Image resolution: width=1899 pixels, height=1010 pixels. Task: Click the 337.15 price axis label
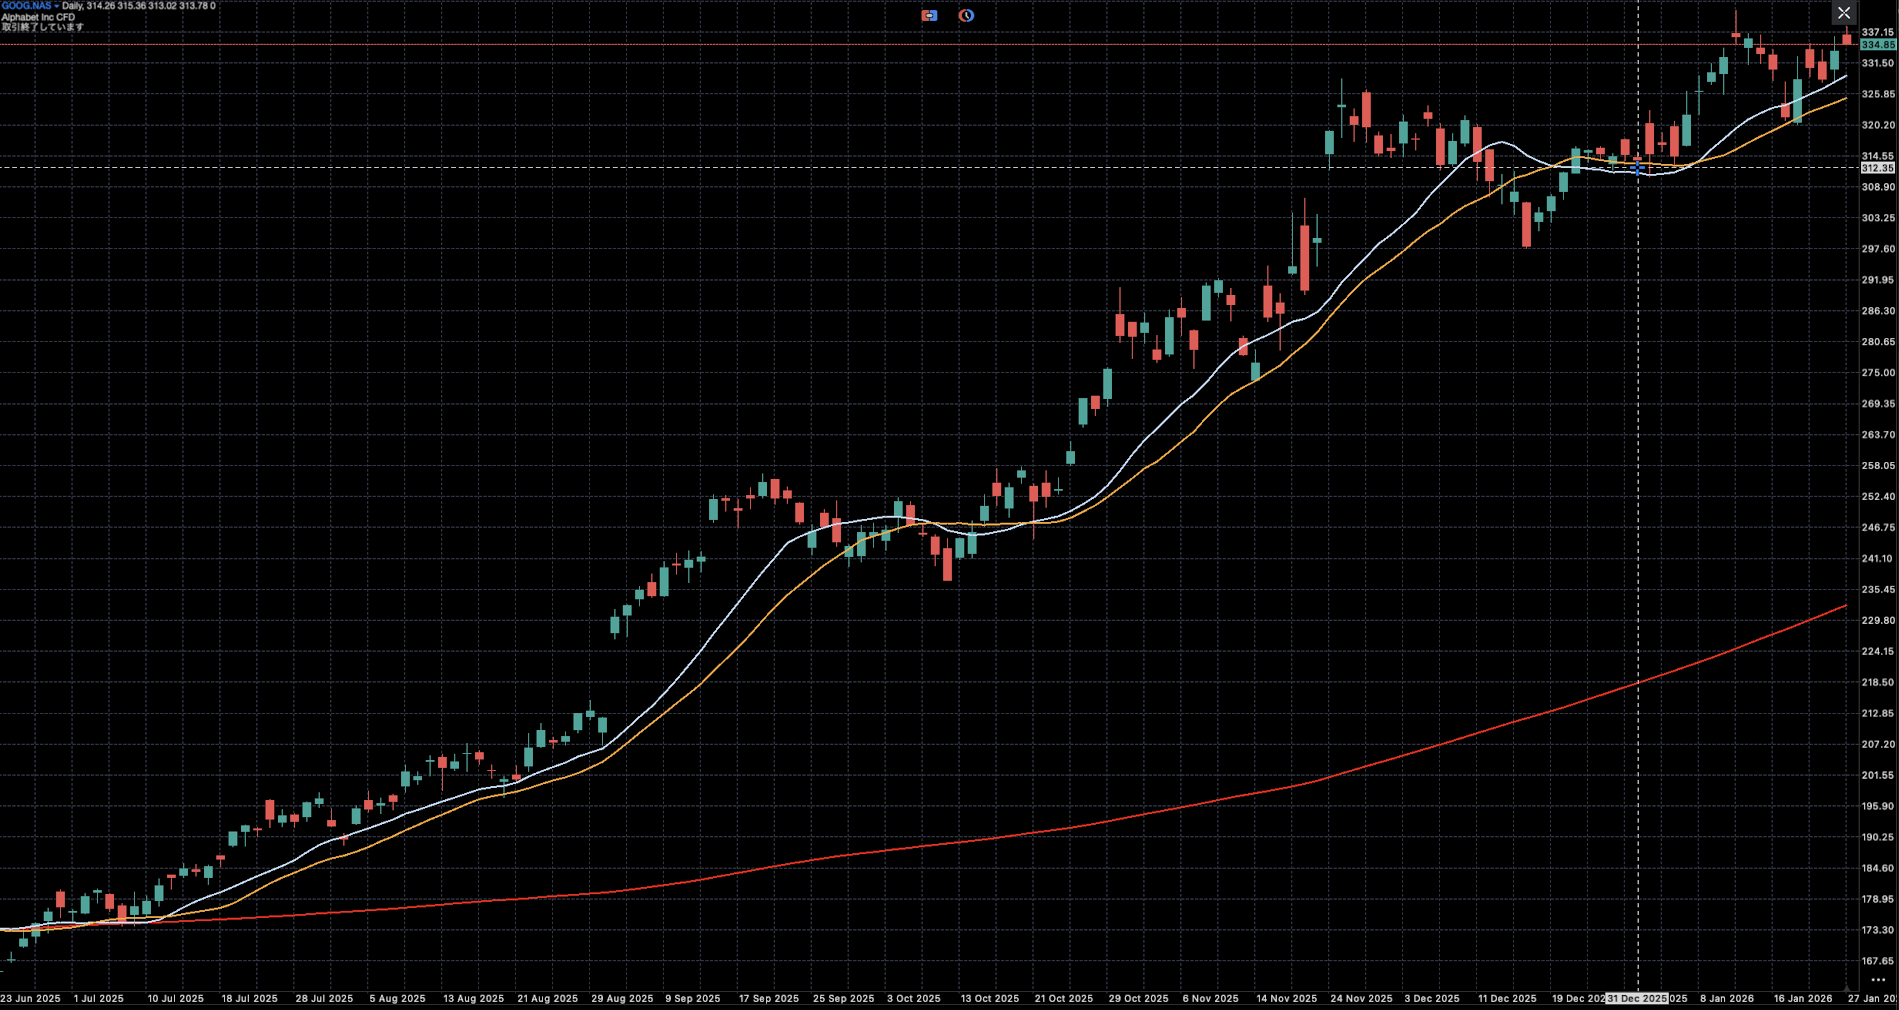pos(1878,32)
